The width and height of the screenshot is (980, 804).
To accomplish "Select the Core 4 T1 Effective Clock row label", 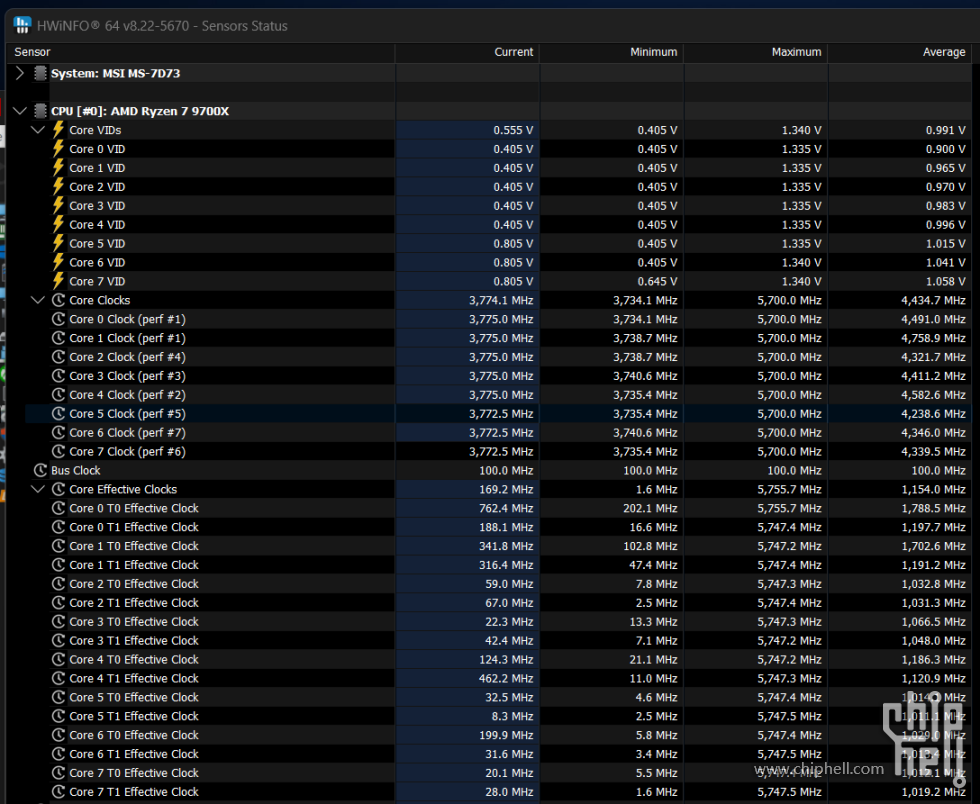I will pyautogui.click(x=134, y=678).
